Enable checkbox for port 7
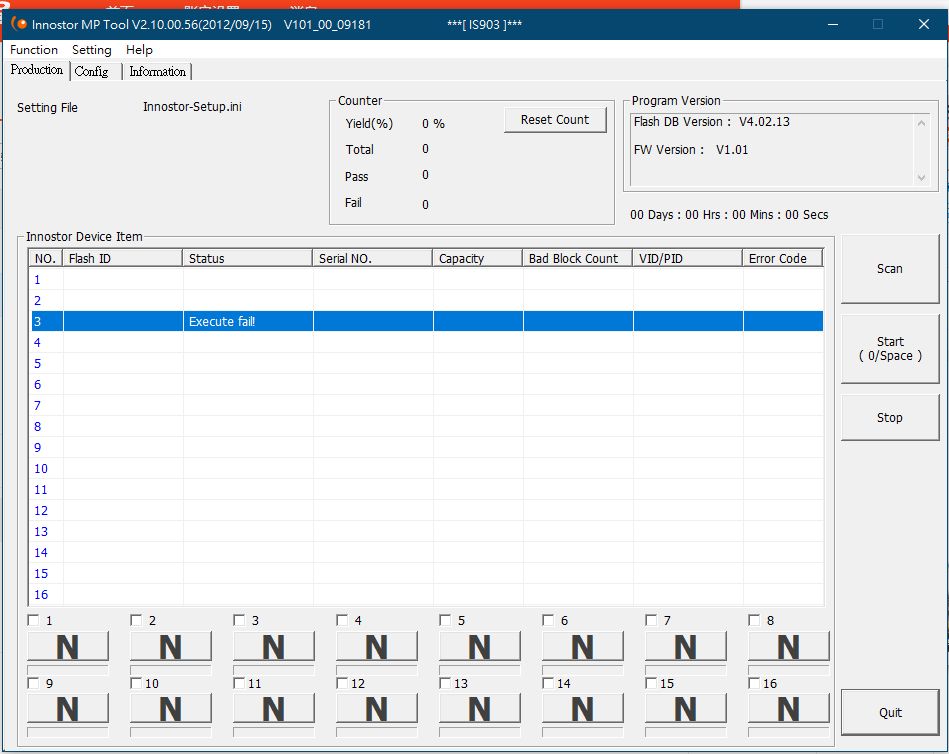This screenshot has width=949, height=754. click(x=651, y=620)
